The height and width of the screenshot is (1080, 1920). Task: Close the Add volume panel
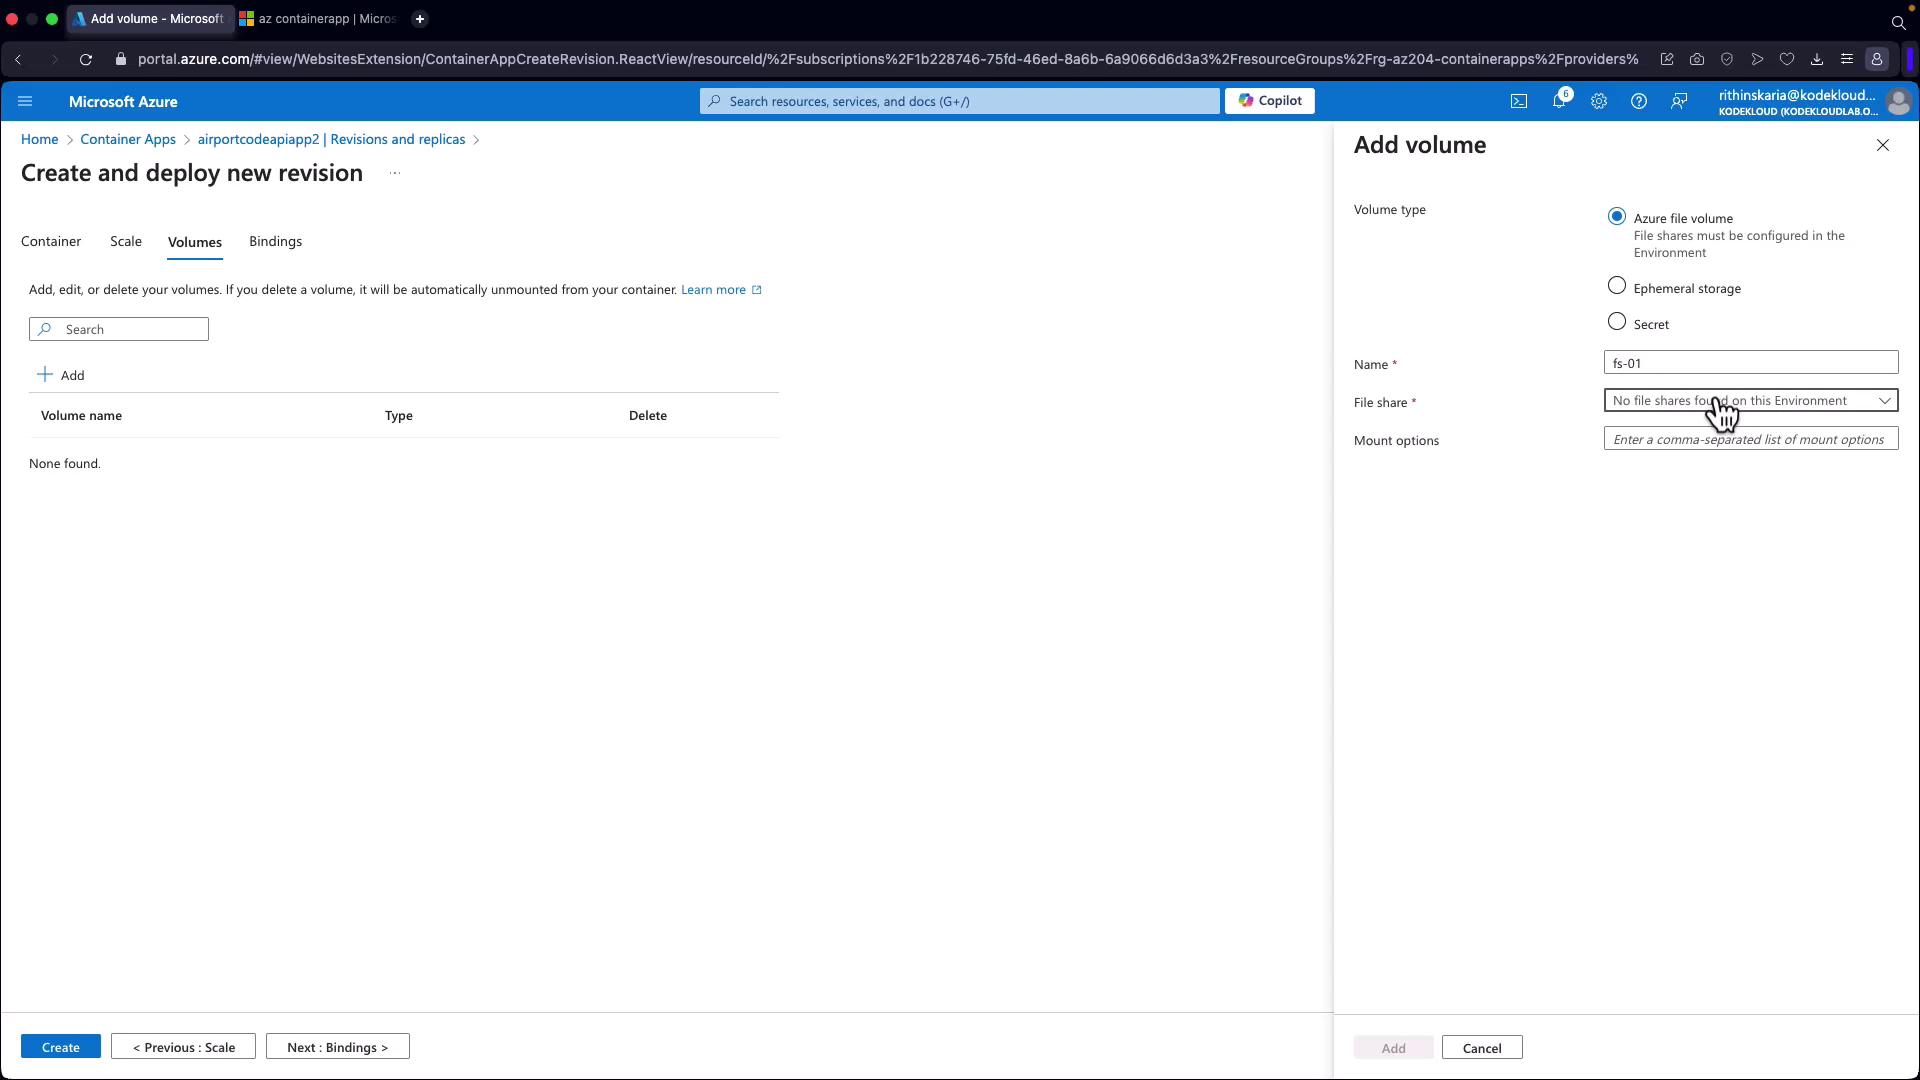(x=1882, y=146)
